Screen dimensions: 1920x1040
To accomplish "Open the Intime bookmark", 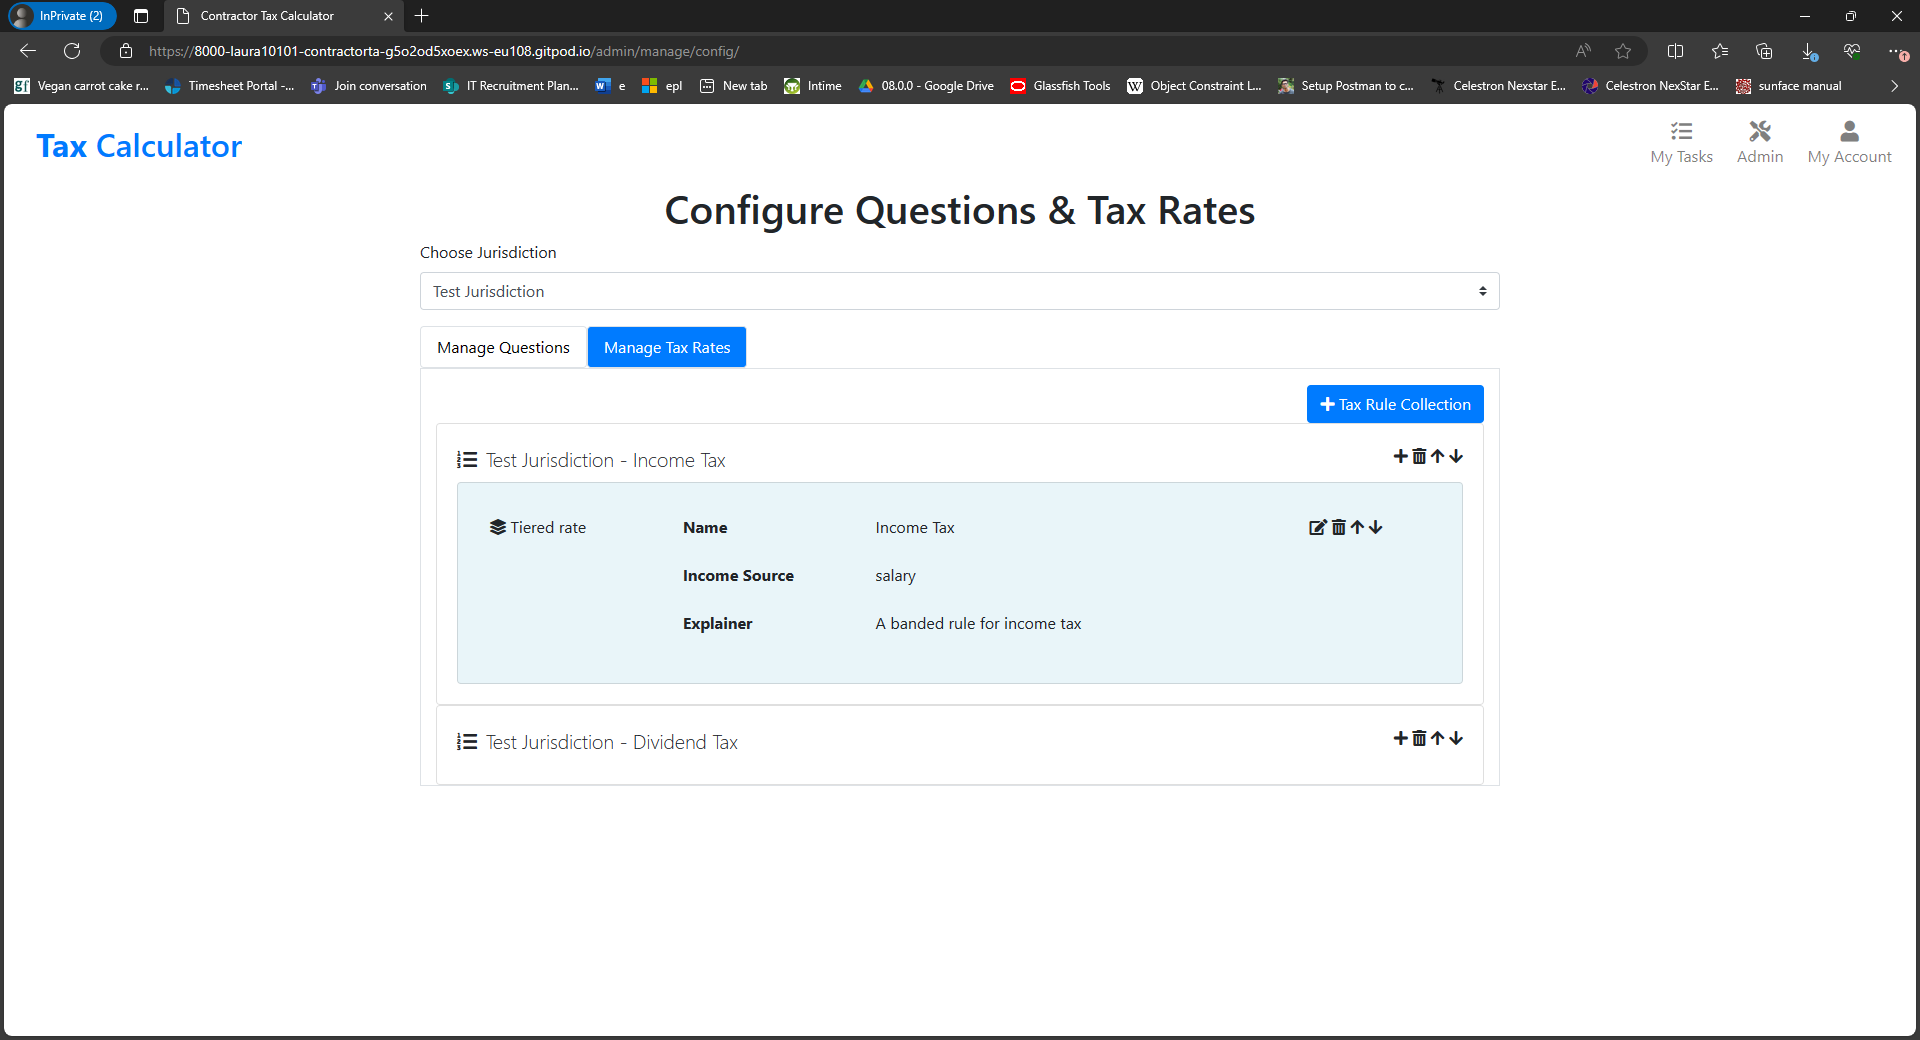I will tap(813, 86).
